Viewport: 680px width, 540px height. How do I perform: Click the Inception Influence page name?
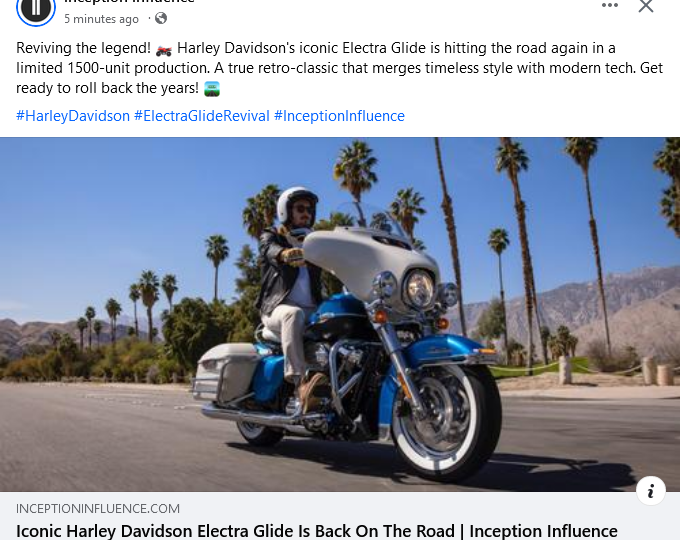pyautogui.click(x=129, y=1)
